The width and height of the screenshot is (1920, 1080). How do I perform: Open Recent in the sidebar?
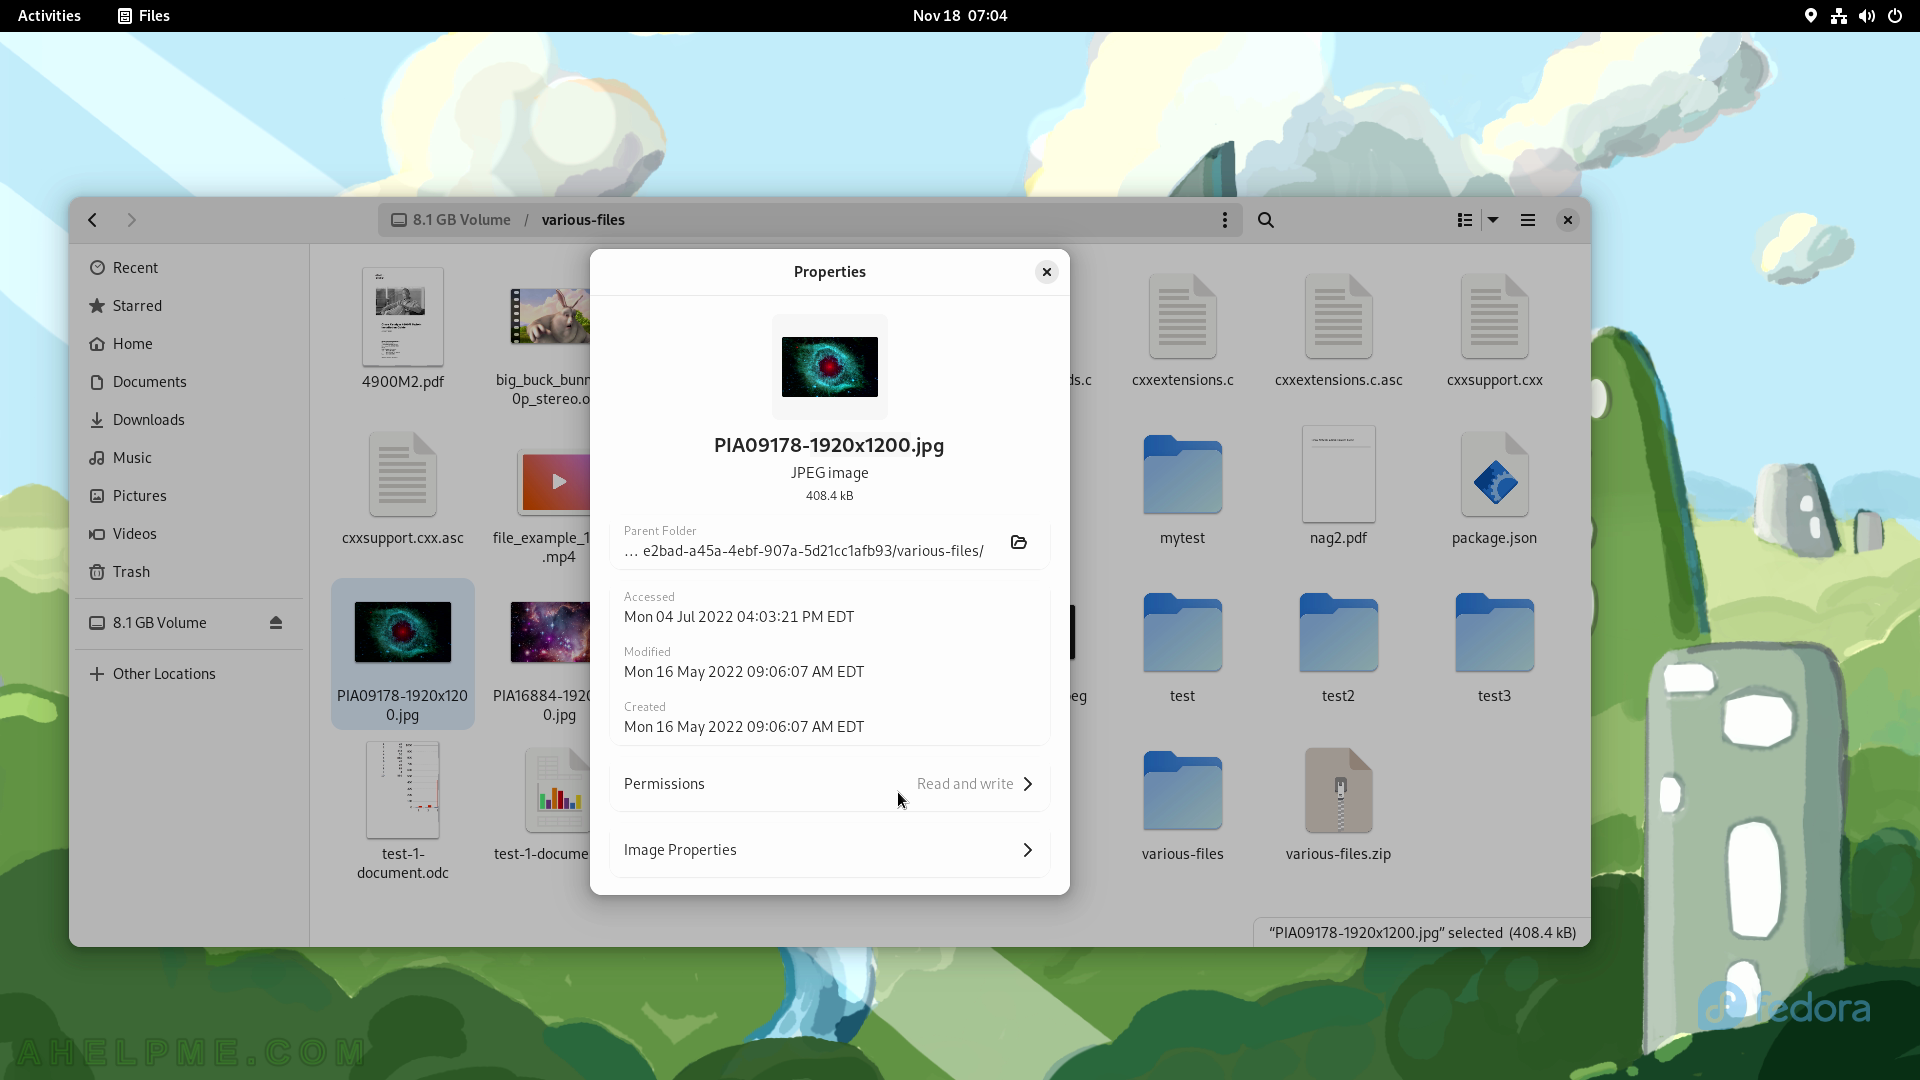[x=189, y=268]
